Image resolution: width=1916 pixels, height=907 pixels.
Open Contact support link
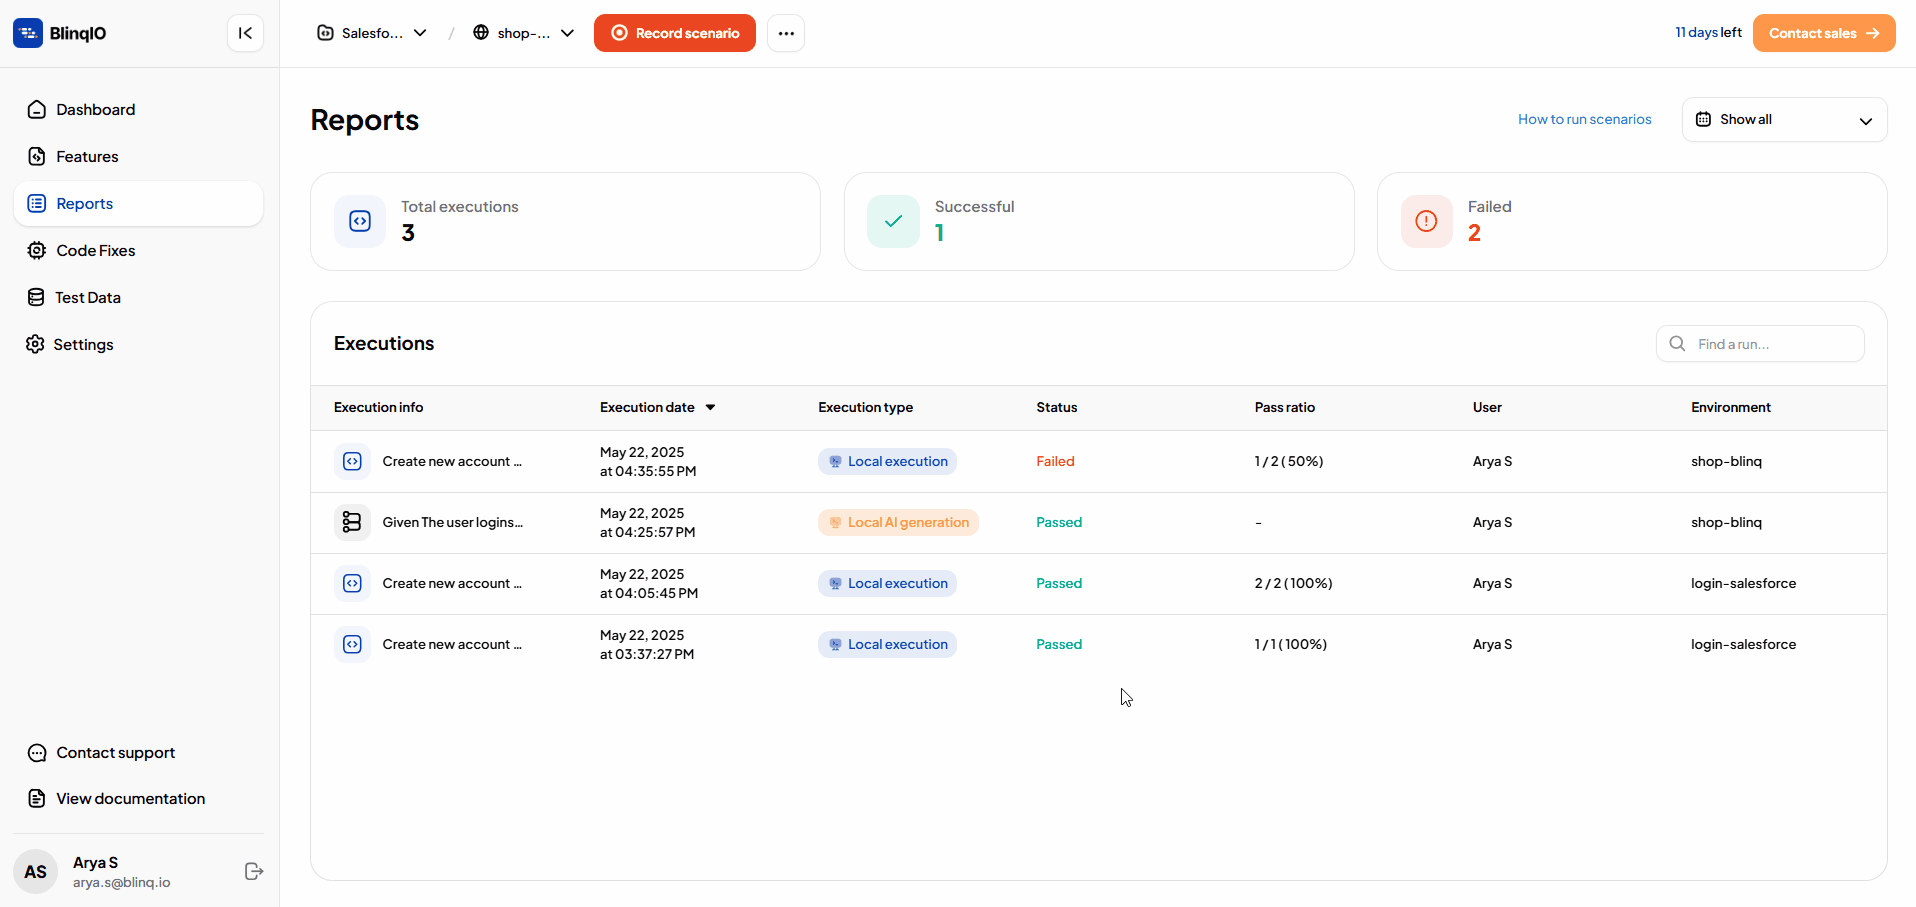(115, 753)
